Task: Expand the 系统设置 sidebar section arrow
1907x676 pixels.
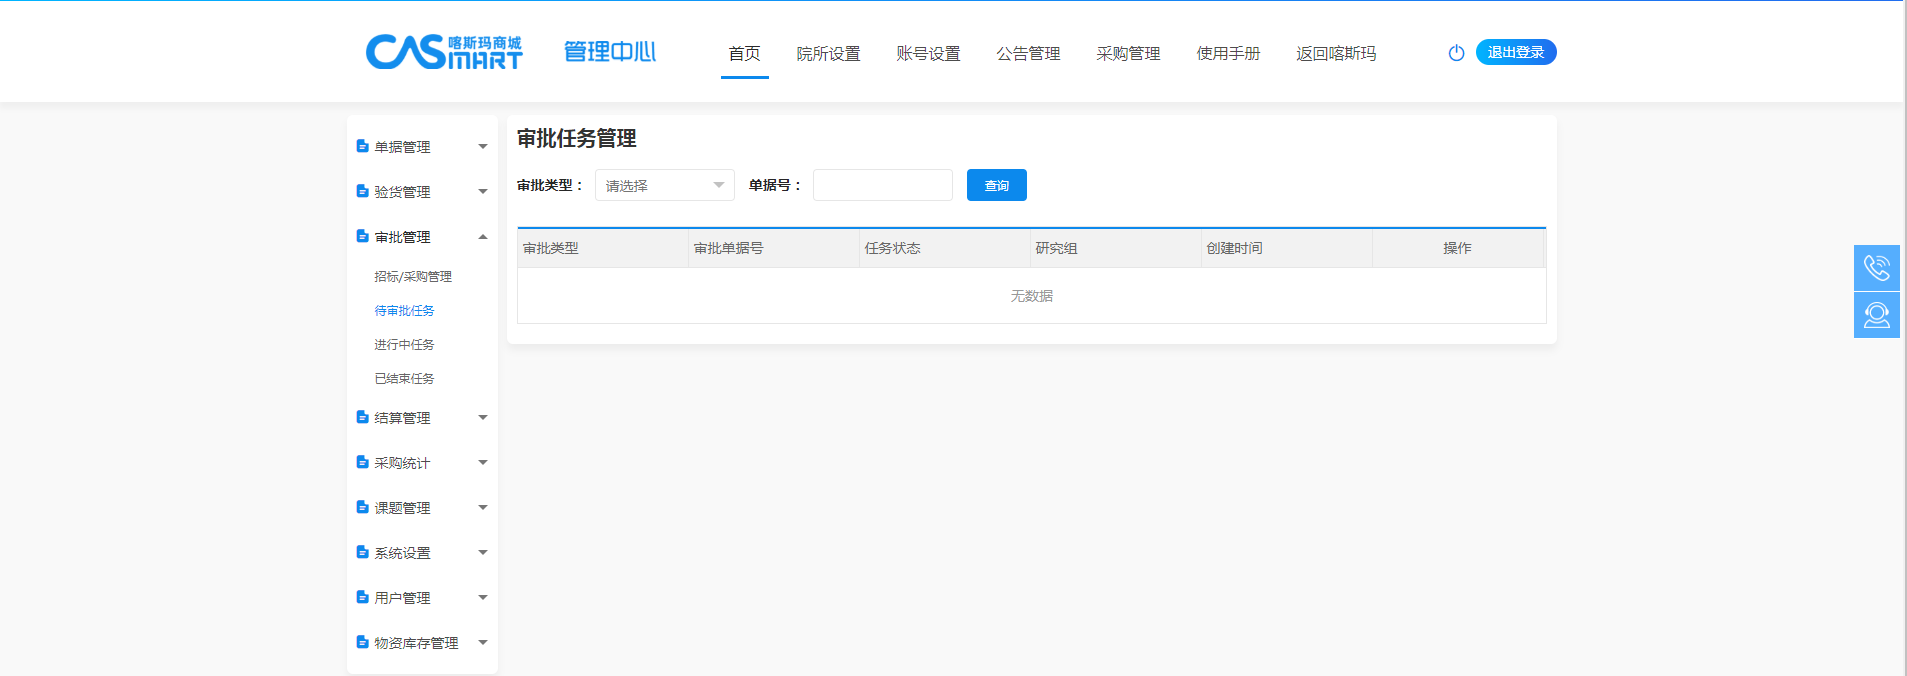Action: click(483, 552)
